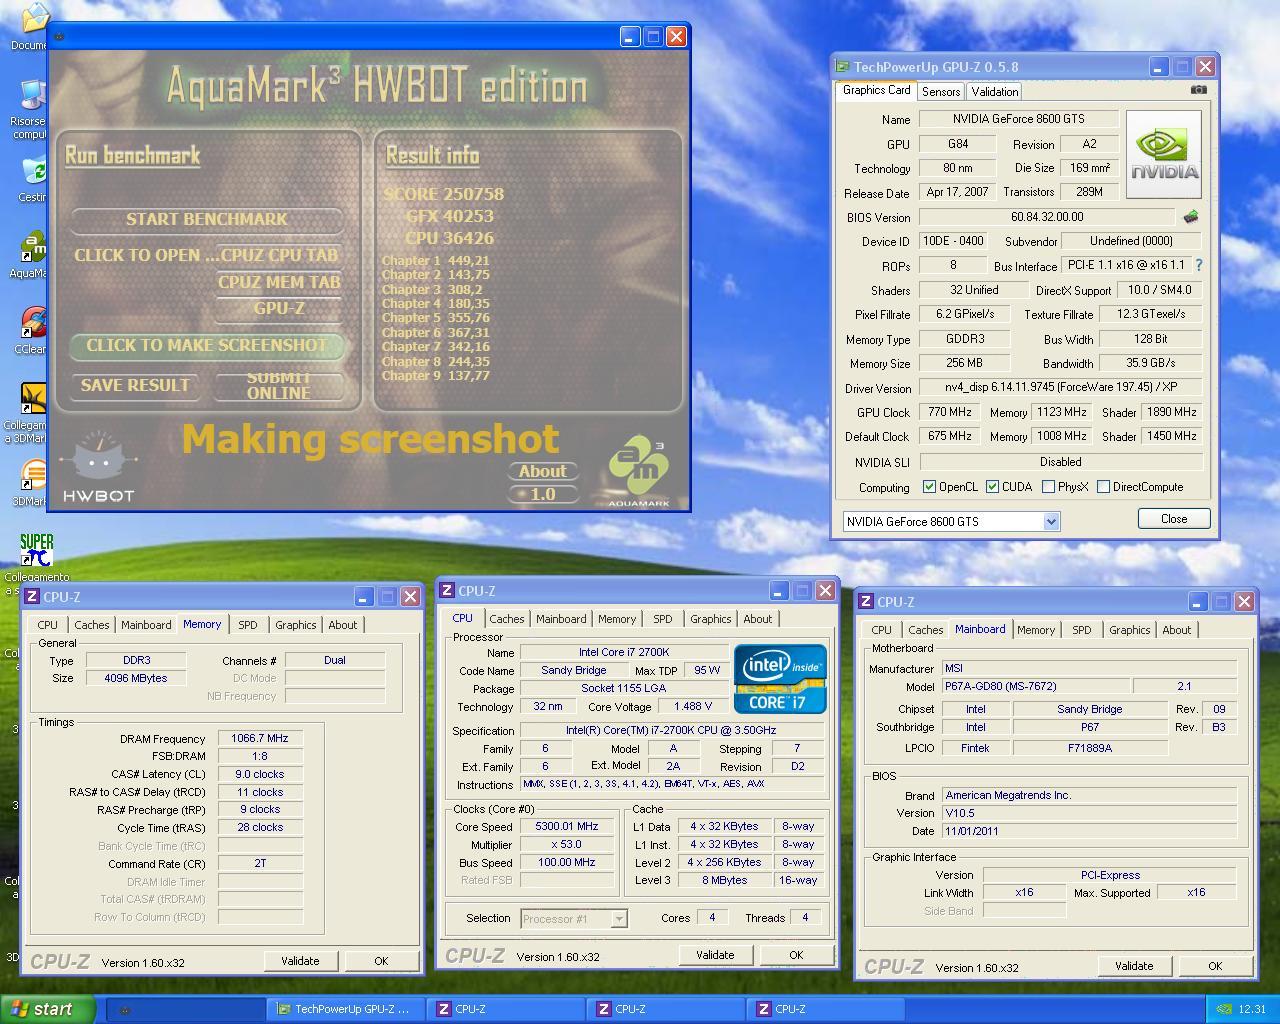
Task: Click the CPU-Z Mainboard window title icon
Action: tap(866, 602)
